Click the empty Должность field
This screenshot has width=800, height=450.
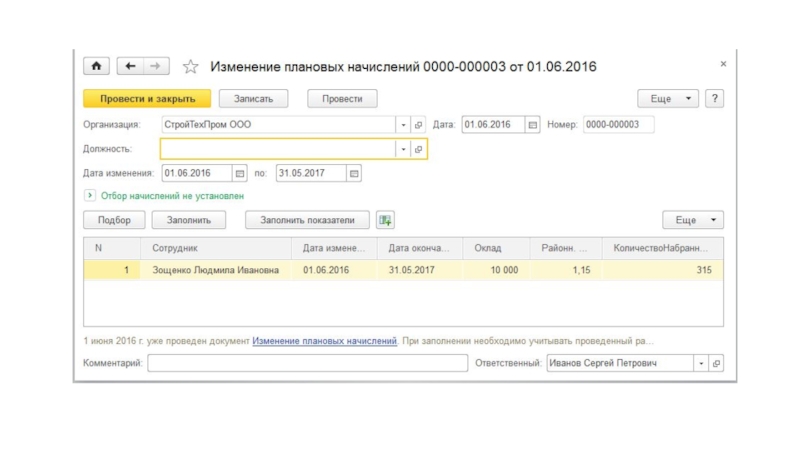coord(278,149)
